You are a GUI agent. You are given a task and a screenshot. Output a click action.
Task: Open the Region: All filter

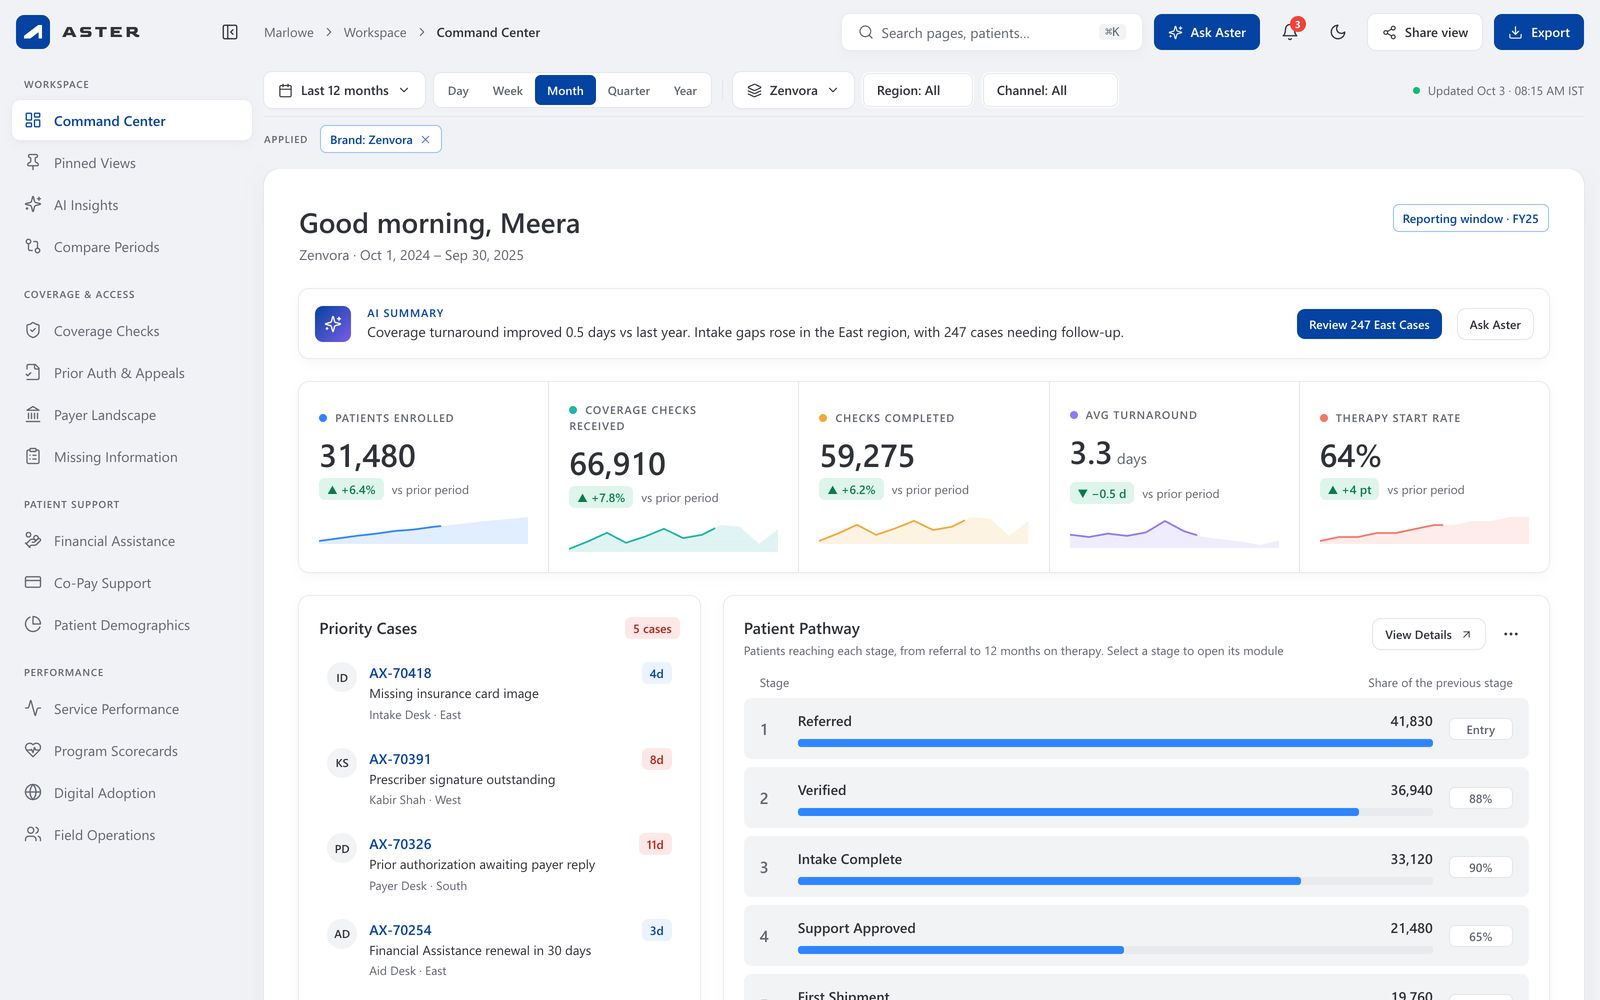pyautogui.click(x=917, y=90)
